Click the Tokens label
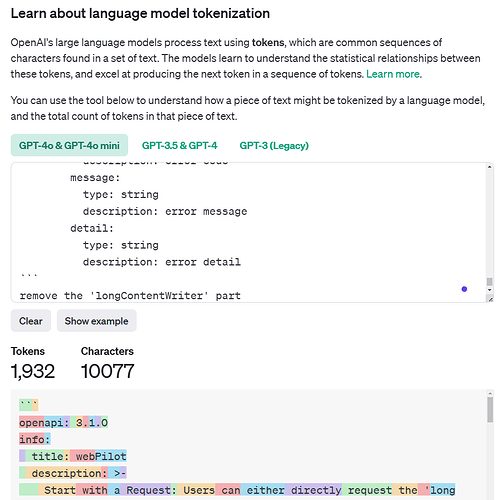 click(28, 351)
